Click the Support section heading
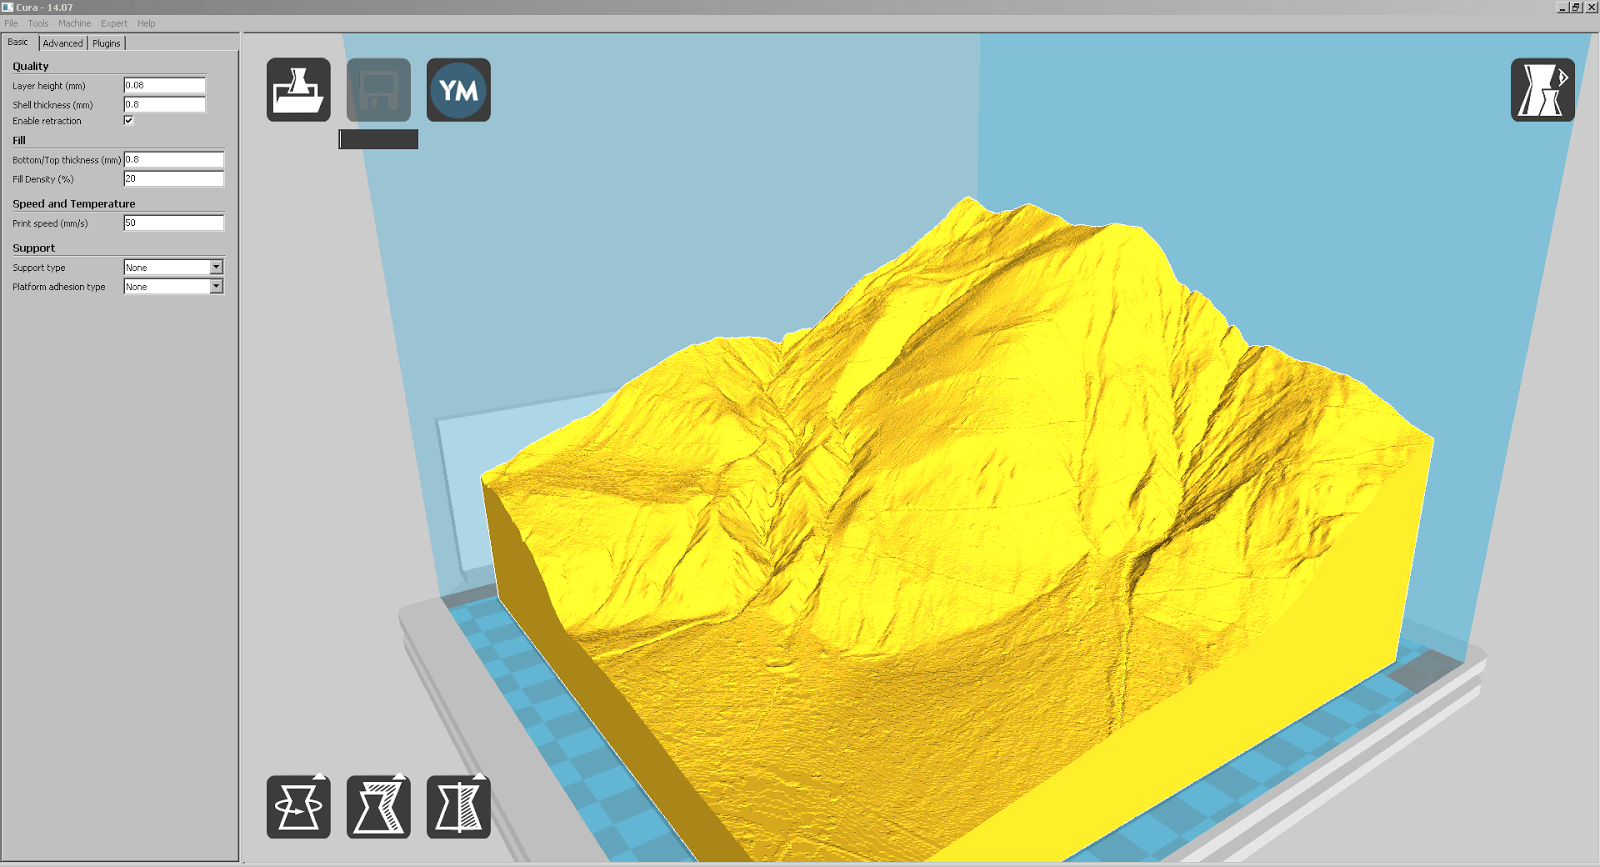The image size is (1600, 867). 34,247
